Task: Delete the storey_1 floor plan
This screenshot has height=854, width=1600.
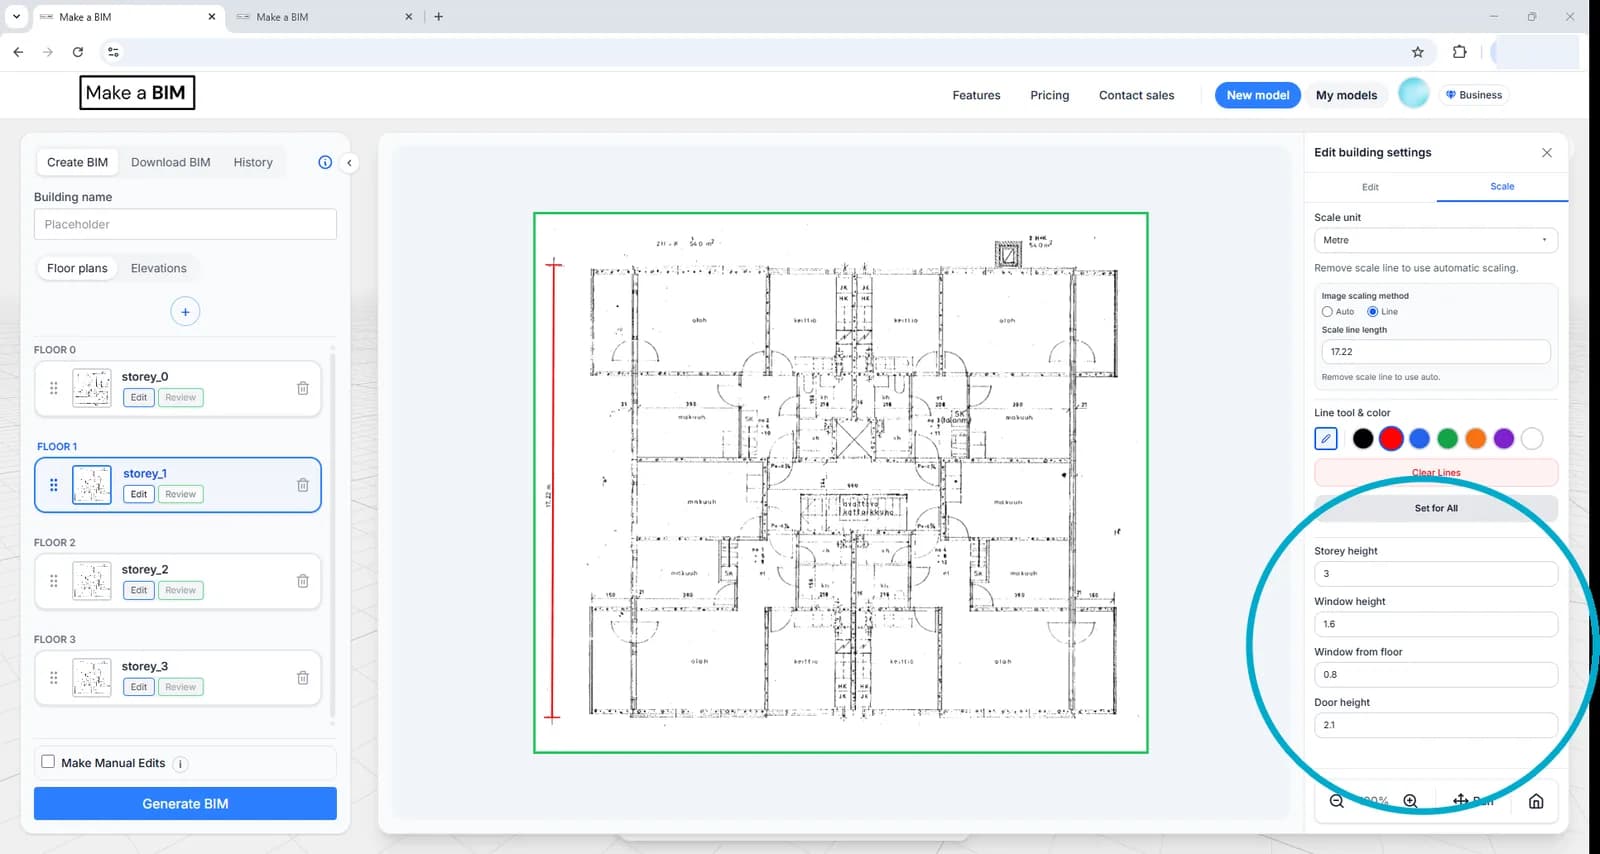Action: pyautogui.click(x=303, y=485)
